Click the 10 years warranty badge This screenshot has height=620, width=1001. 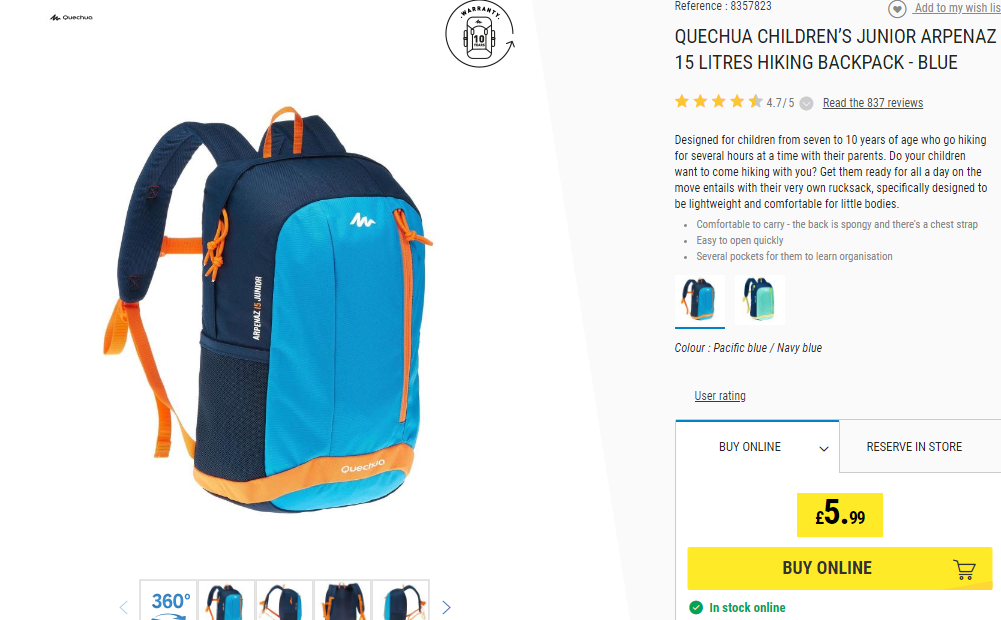pos(480,34)
